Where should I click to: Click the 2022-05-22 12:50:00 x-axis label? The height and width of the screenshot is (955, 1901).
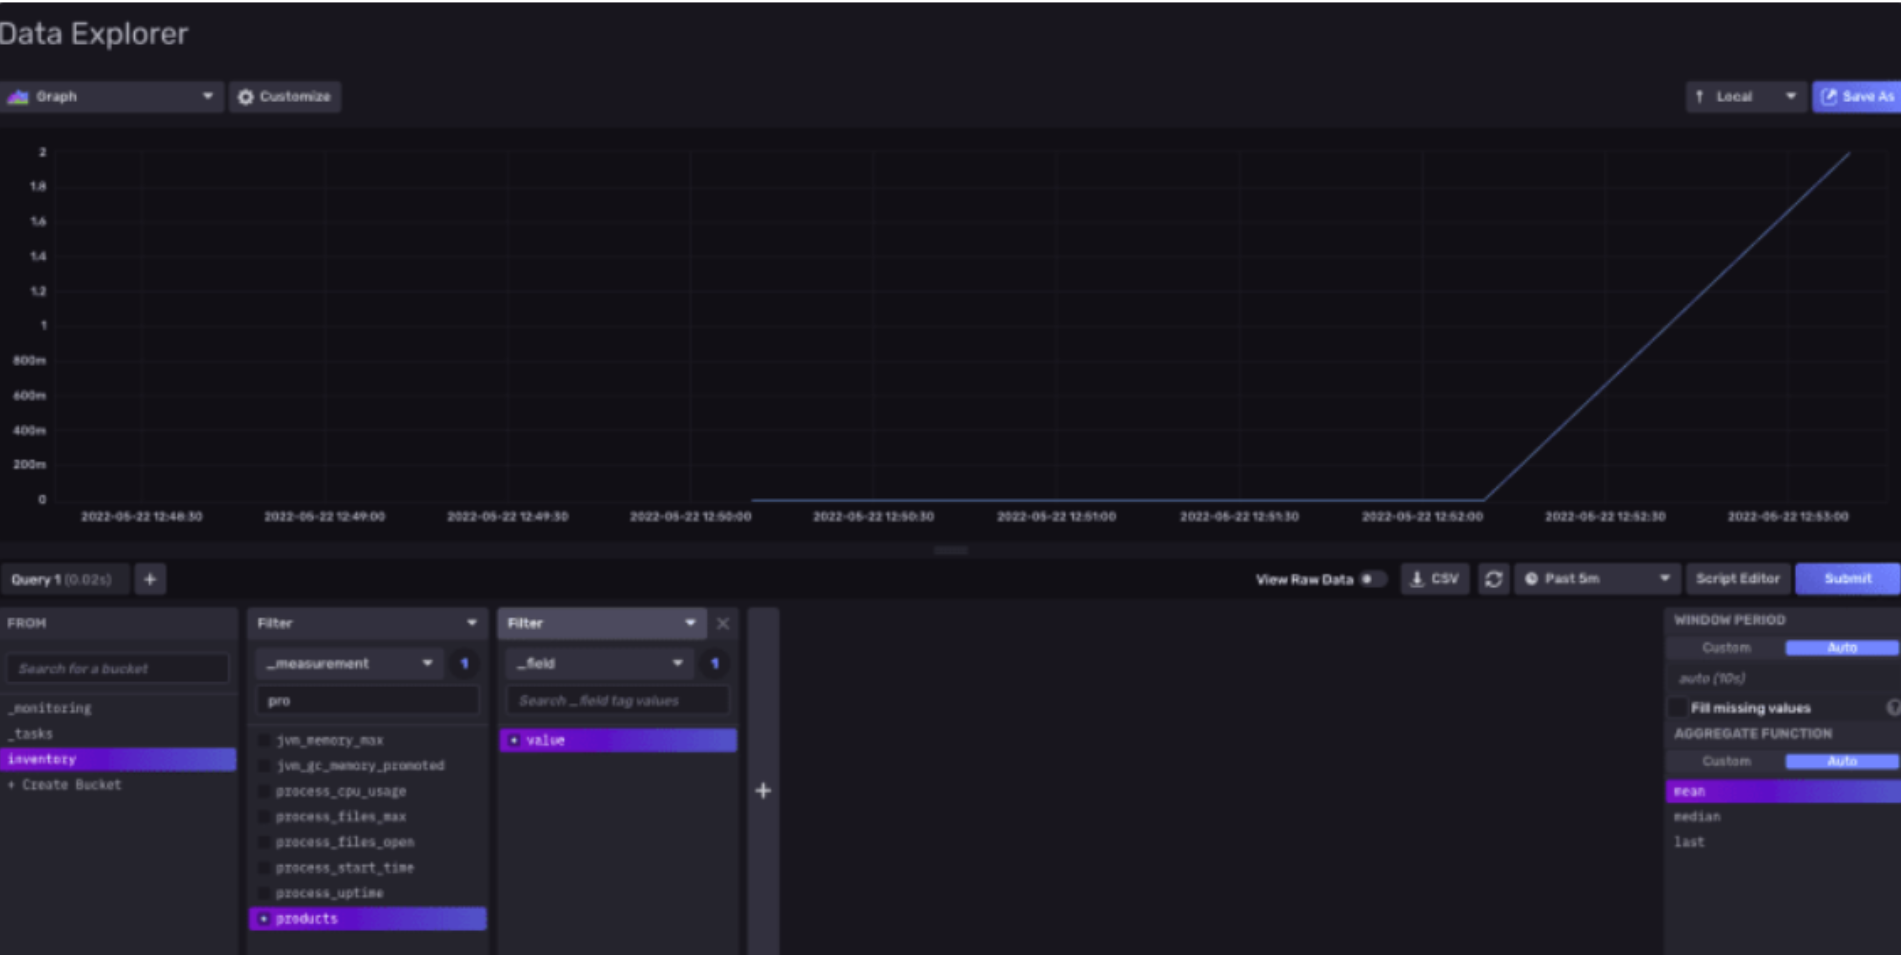point(690,517)
